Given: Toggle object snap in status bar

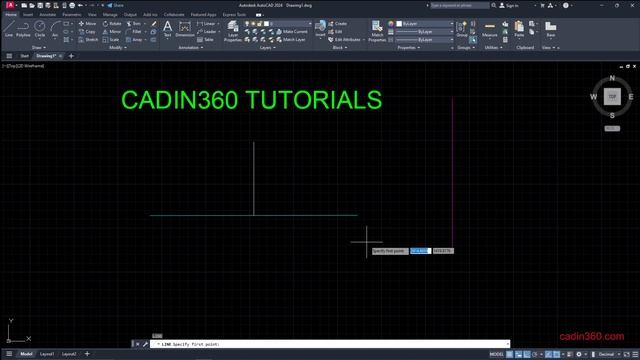Looking at the screenshot, I should point(556,354).
